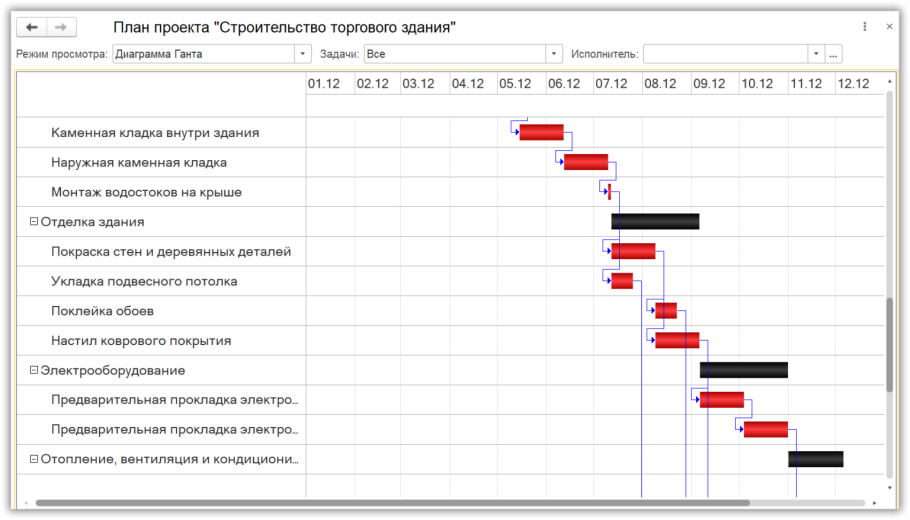The image size is (910, 520).
Task: Select task Монтаж водостоков на крыше
Action: (146, 192)
